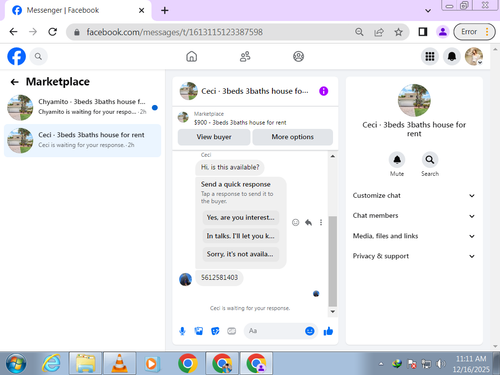
Task: Open the Chrome Error menu button
Action: [x=474, y=32]
